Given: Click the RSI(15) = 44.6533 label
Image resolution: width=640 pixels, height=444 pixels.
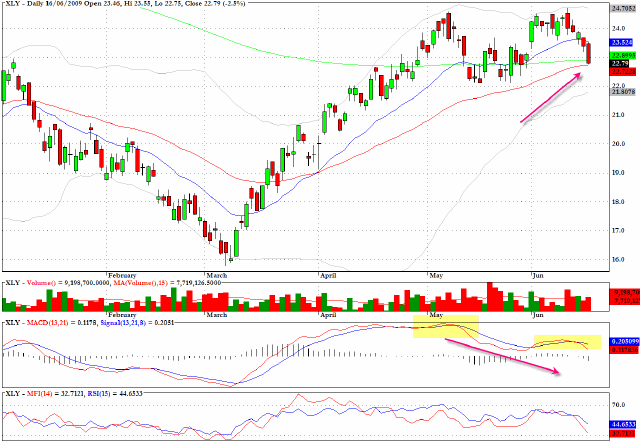Looking at the screenshot, I should 115,393.
